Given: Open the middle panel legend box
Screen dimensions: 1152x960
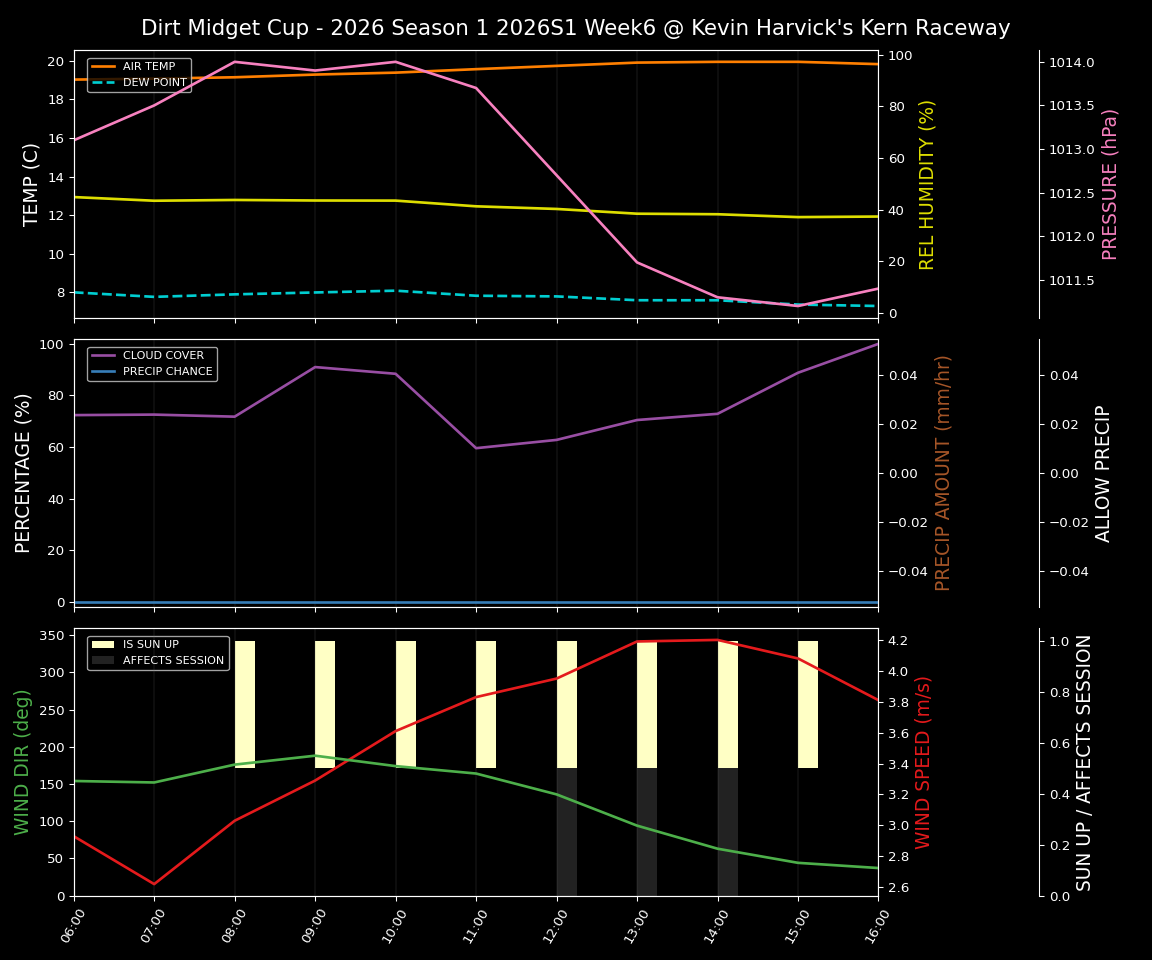Looking at the screenshot, I should click(152, 362).
